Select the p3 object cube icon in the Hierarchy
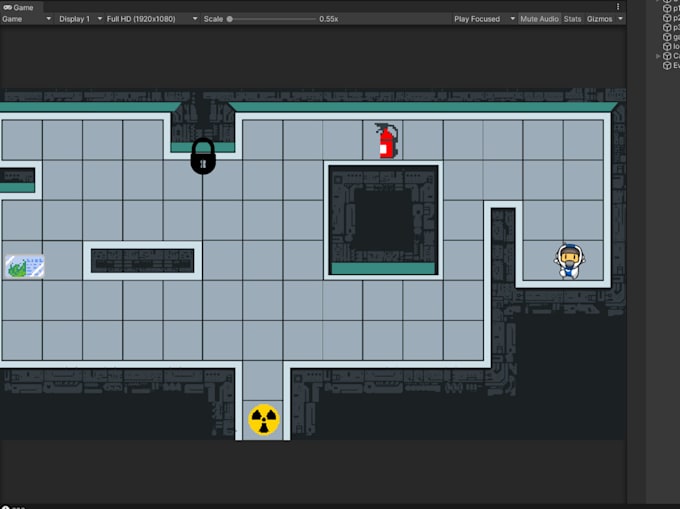 (x=667, y=27)
